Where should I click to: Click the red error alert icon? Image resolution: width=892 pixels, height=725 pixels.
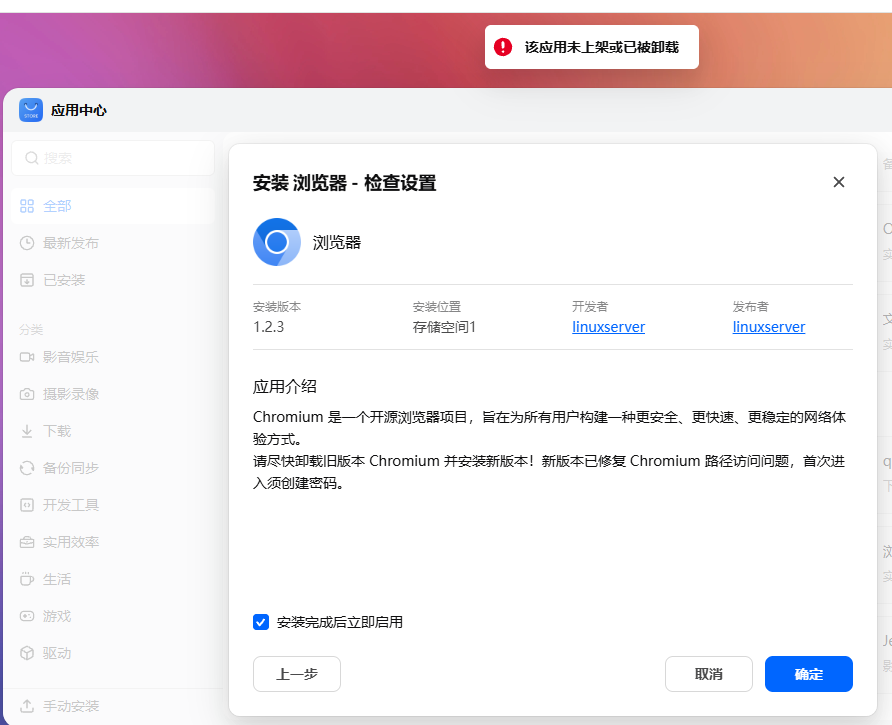(504, 47)
